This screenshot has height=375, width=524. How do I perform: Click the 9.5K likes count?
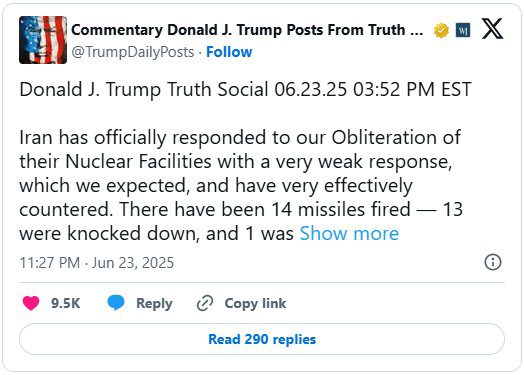[x=66, y=303]
